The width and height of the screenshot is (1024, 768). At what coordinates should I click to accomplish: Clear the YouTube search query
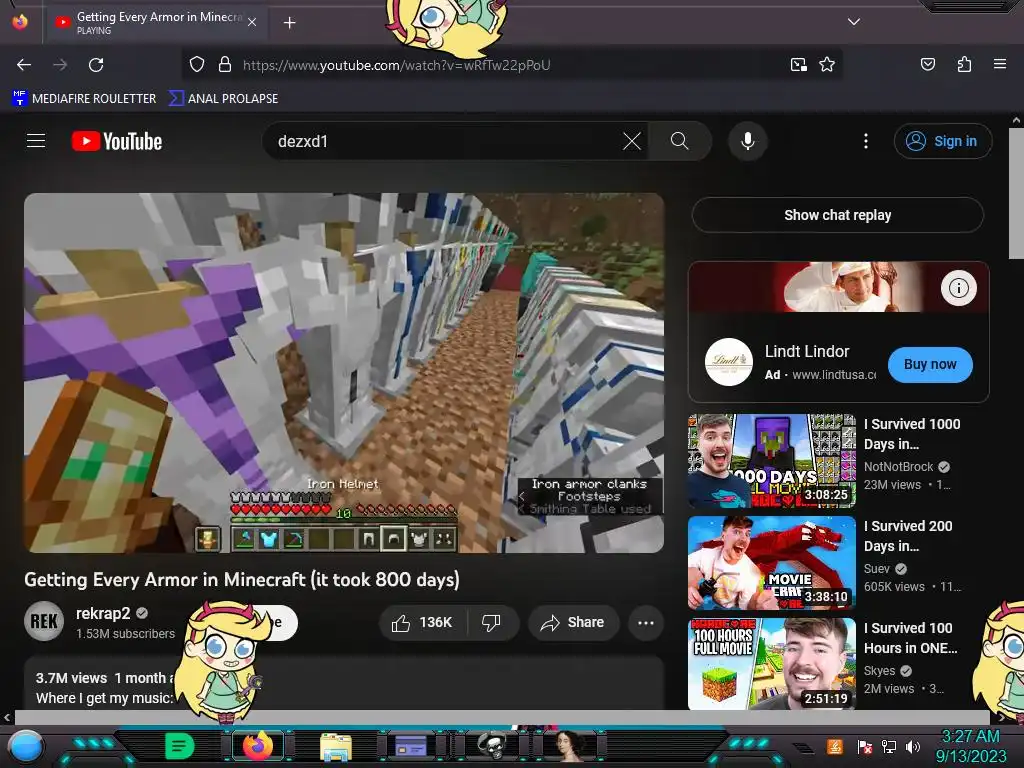tap(632, 141)
